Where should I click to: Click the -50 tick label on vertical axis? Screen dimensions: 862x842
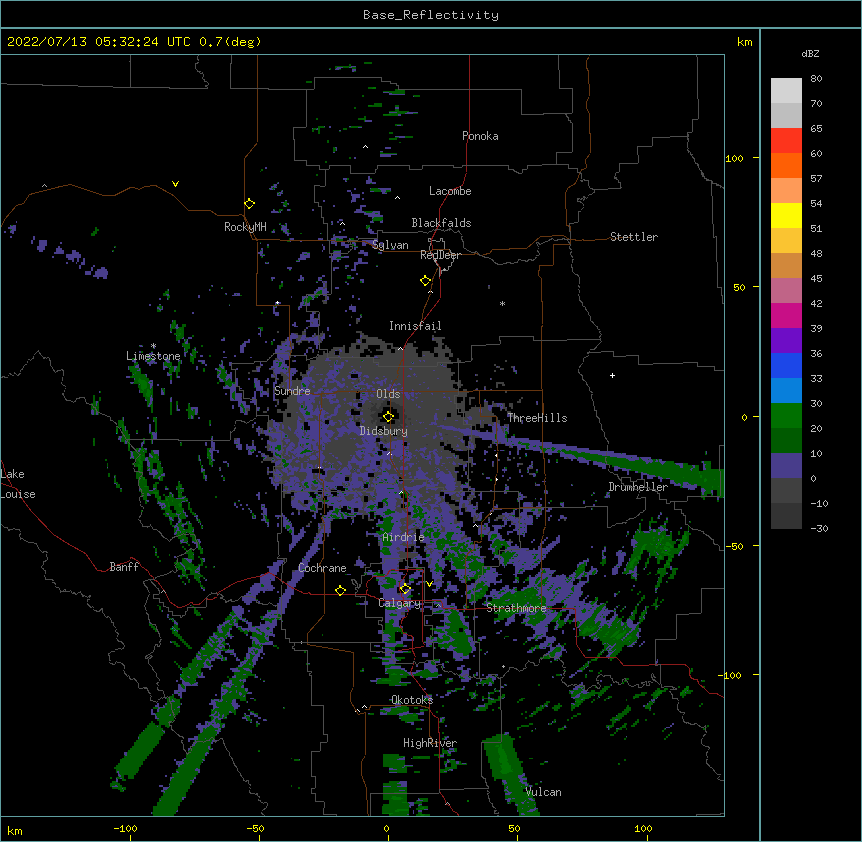[x=734, y=546]
